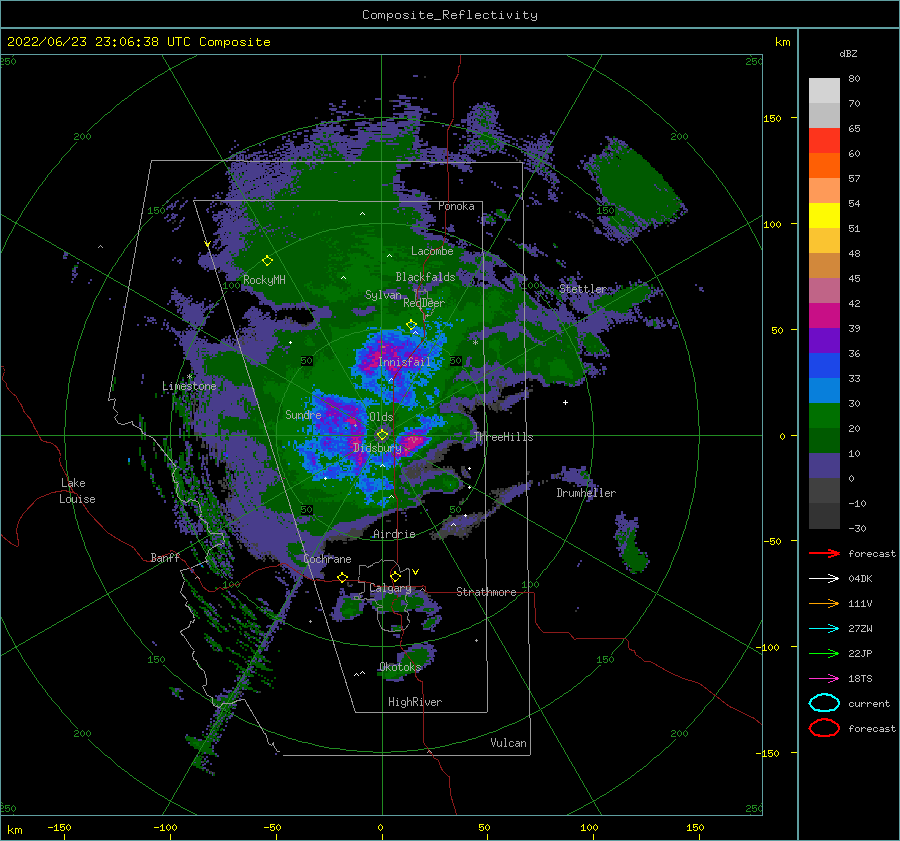Click the RockyMH map label

[264, 280]
